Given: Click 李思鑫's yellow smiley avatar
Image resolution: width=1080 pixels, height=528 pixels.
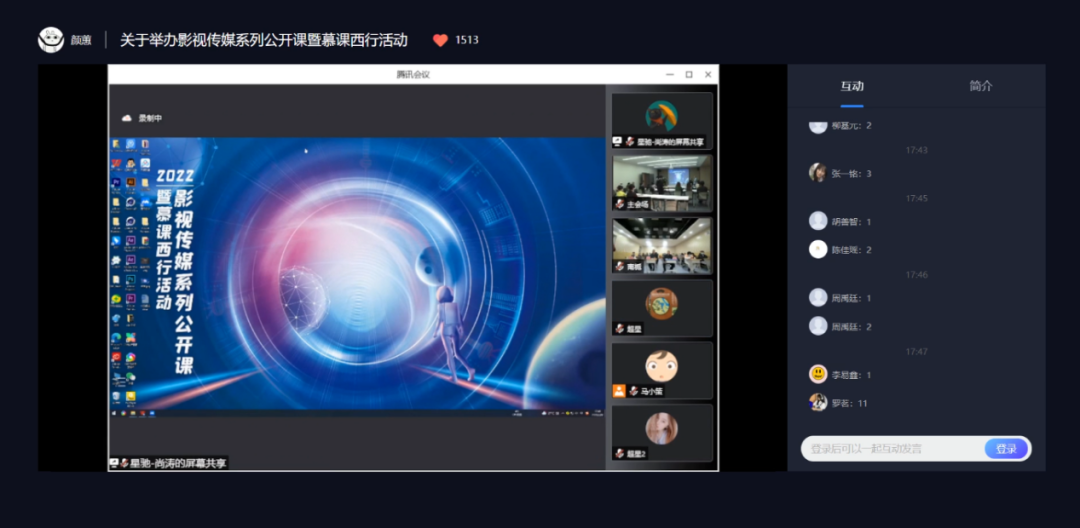Looking at the screenshot, I should [818, 374].
